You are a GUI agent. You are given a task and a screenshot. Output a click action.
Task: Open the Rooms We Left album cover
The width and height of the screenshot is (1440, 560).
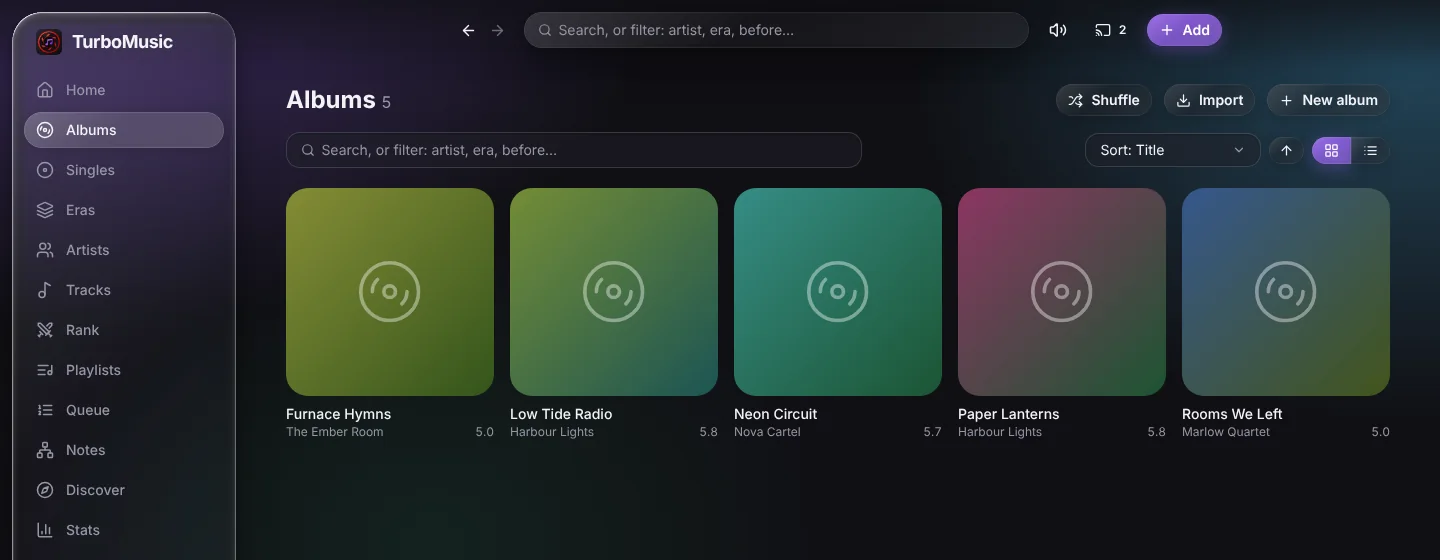point(1286,292)
